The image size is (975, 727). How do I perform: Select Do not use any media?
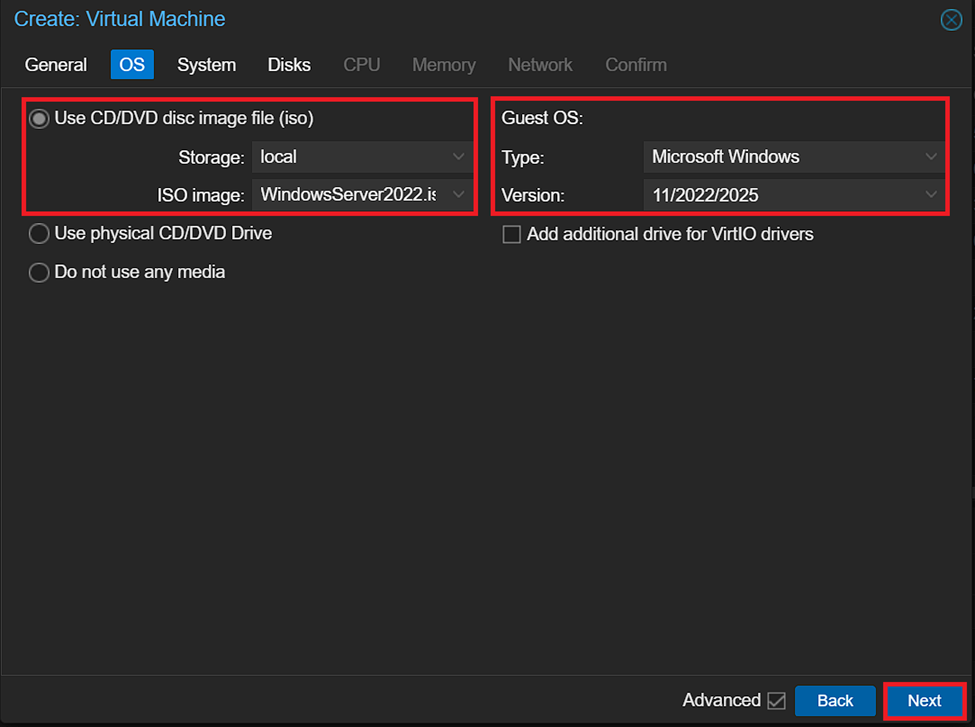(x=39, y=272)
